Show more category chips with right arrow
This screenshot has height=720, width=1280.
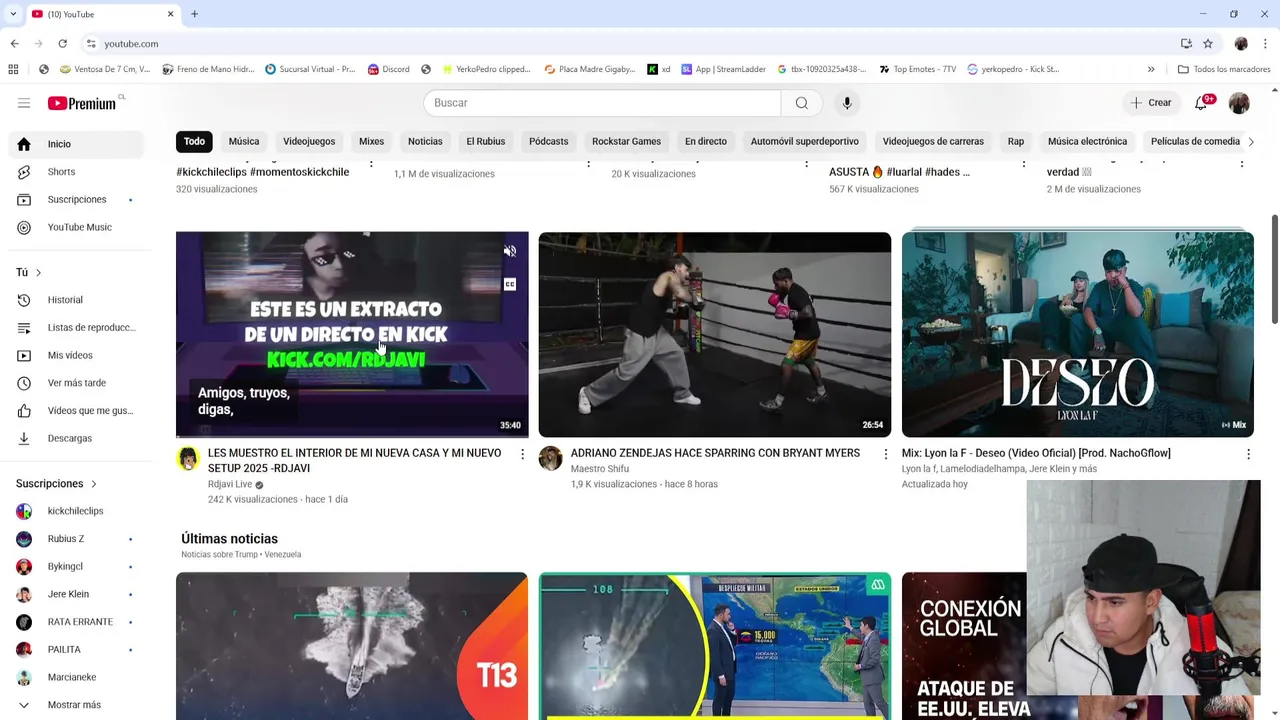(1250, 141)
